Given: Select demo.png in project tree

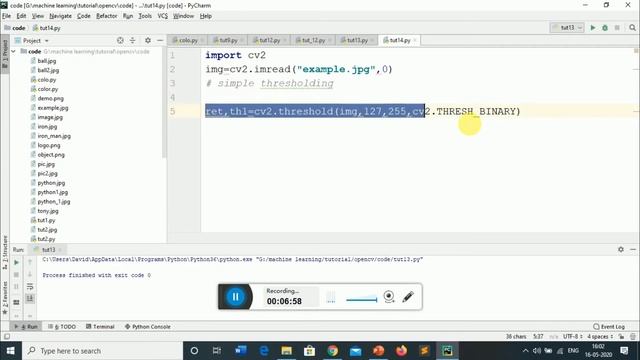Looking at the screenshot, I should 50,98.
